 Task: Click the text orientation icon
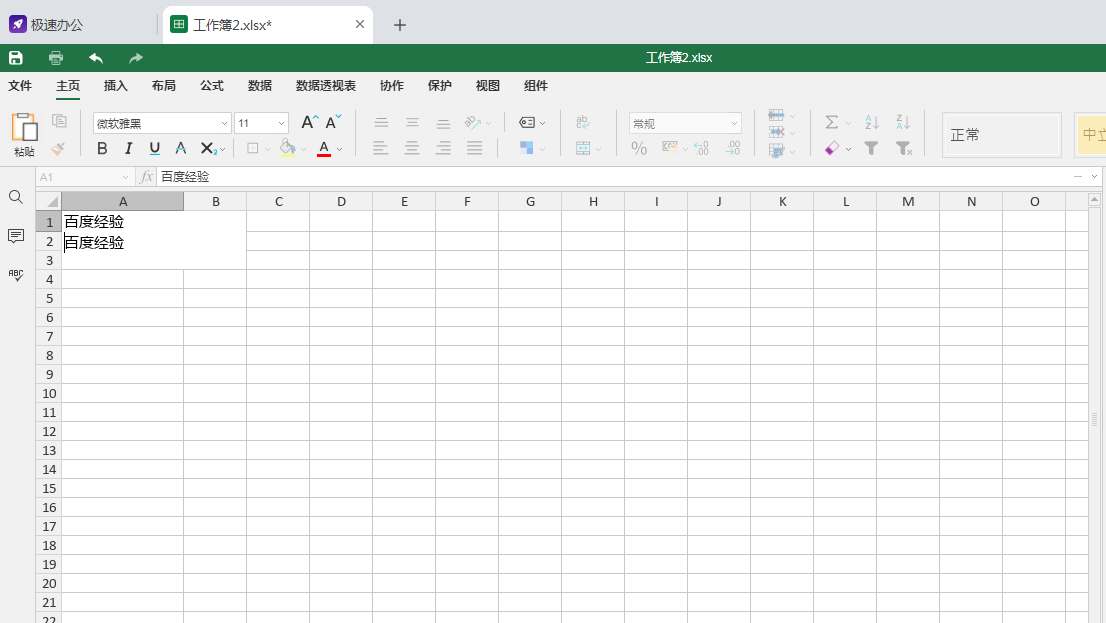click(473, 123)
